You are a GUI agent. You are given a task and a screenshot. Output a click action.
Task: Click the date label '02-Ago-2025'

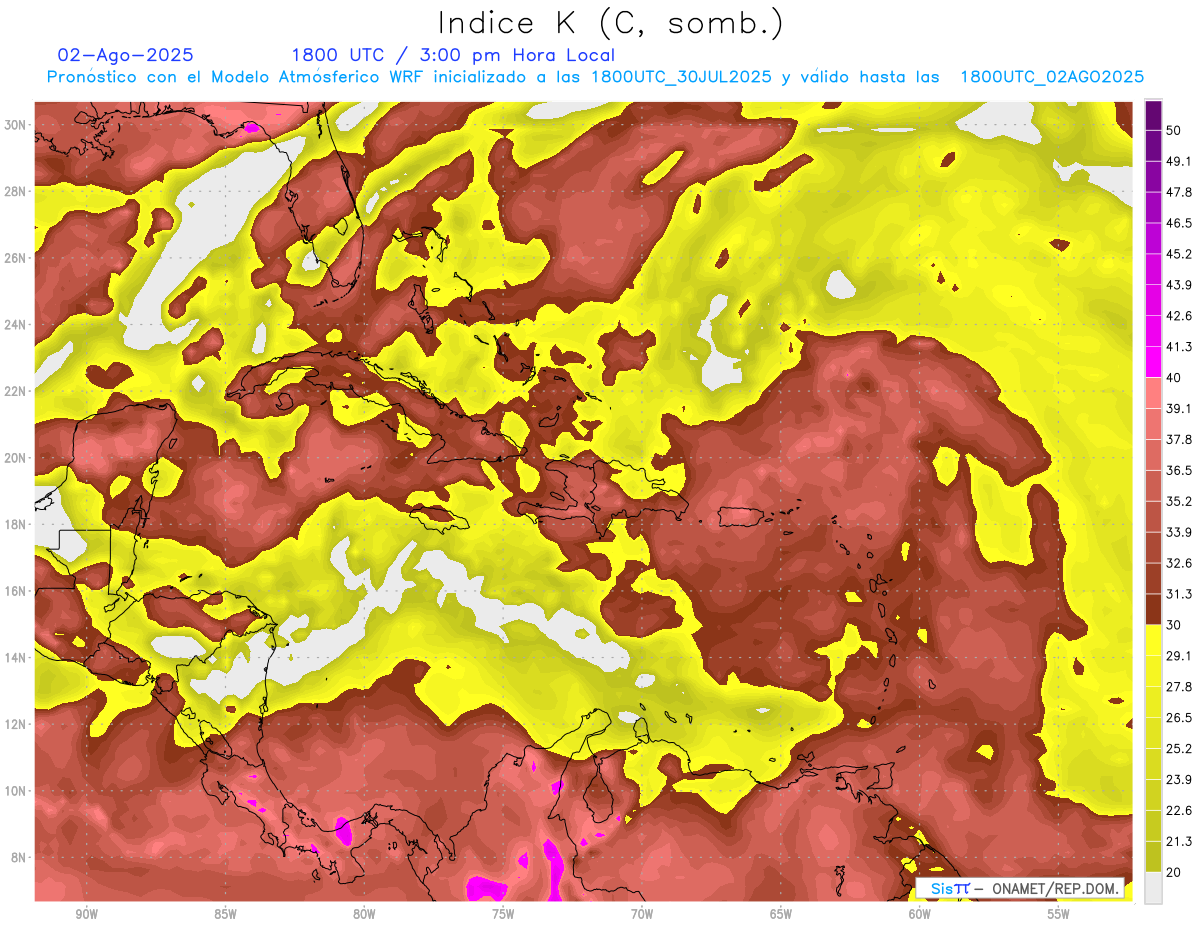[x=126, y=55]
